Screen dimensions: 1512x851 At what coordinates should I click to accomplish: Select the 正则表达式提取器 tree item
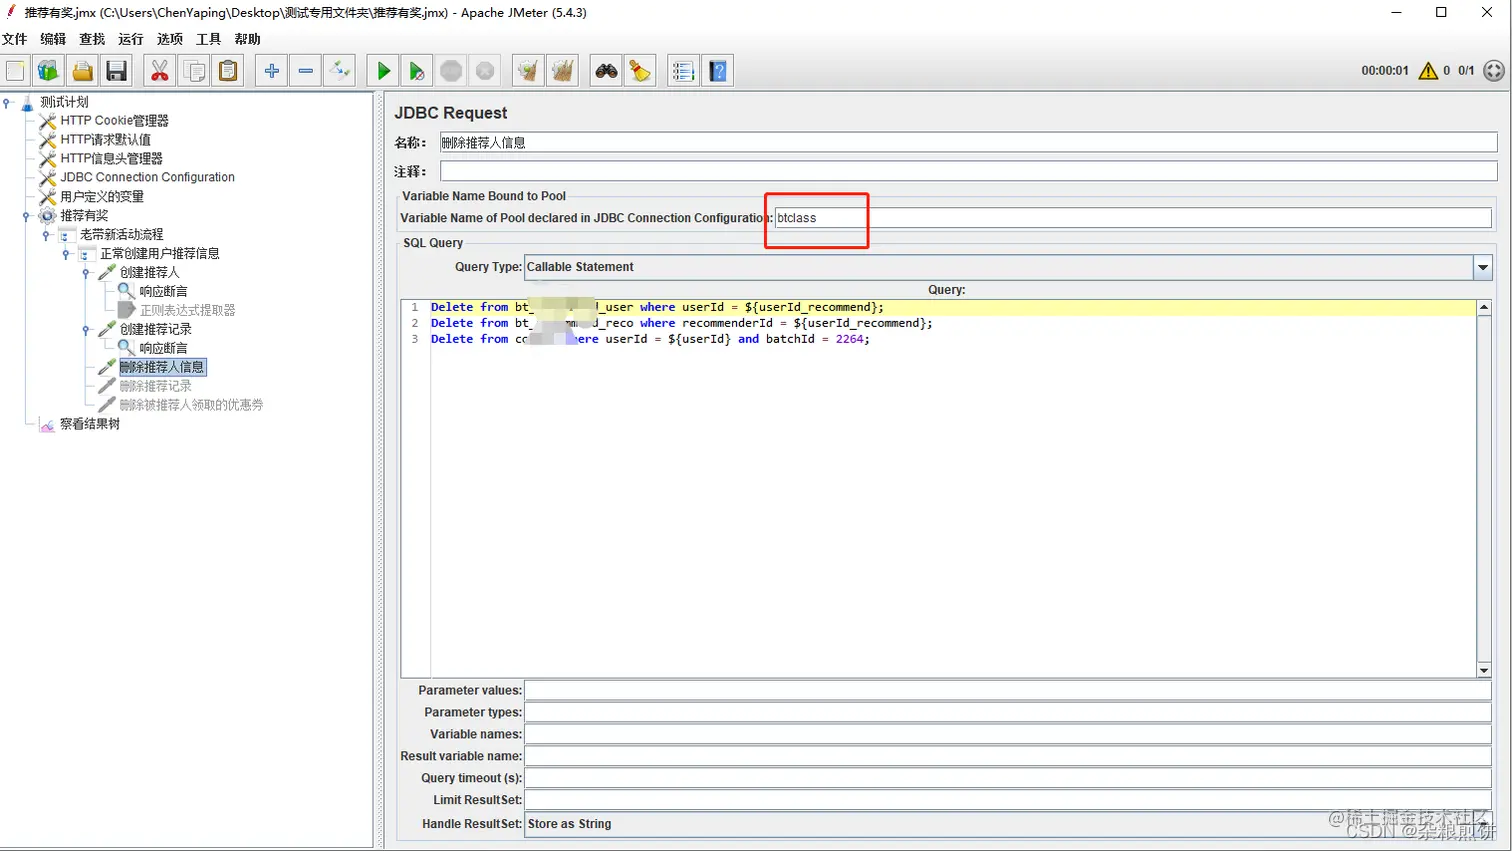[x=188, y=311]
